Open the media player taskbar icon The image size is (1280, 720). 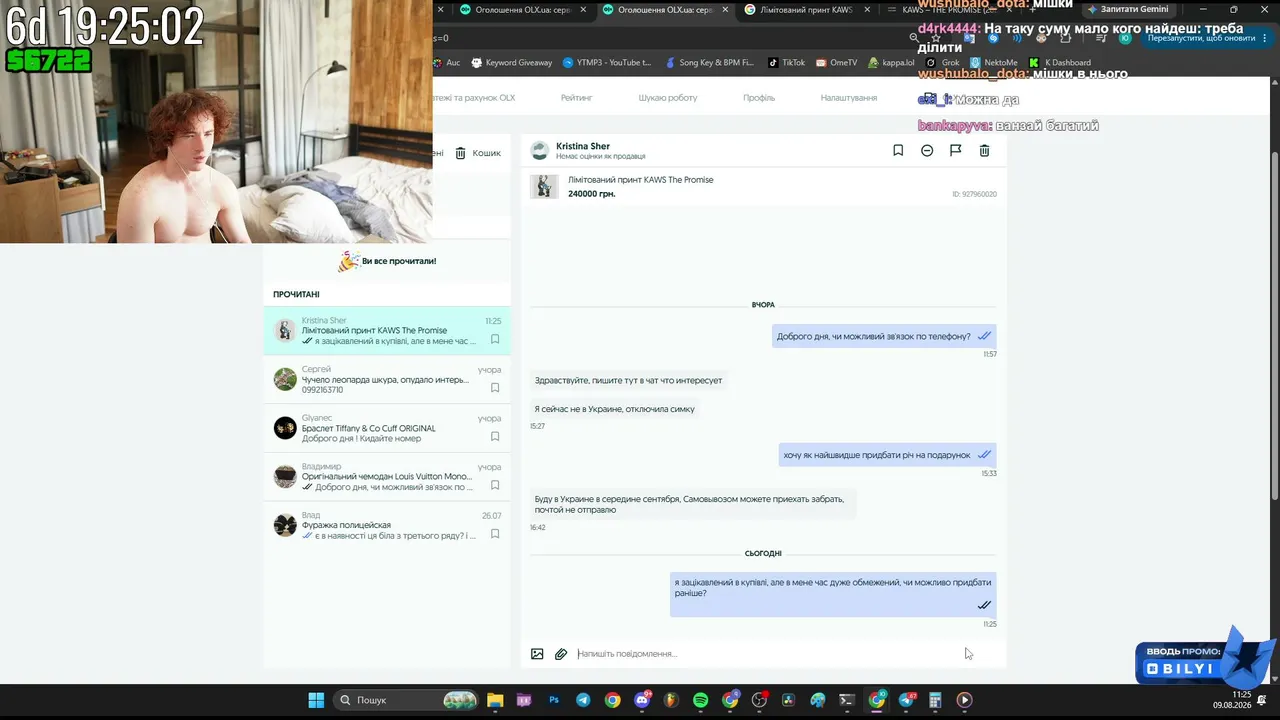964,700
